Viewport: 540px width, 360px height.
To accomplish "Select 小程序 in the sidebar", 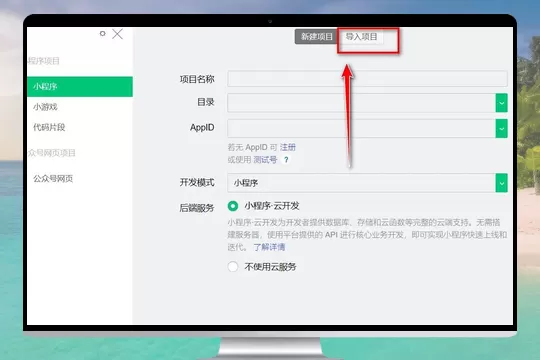I will tap(80, 86).
